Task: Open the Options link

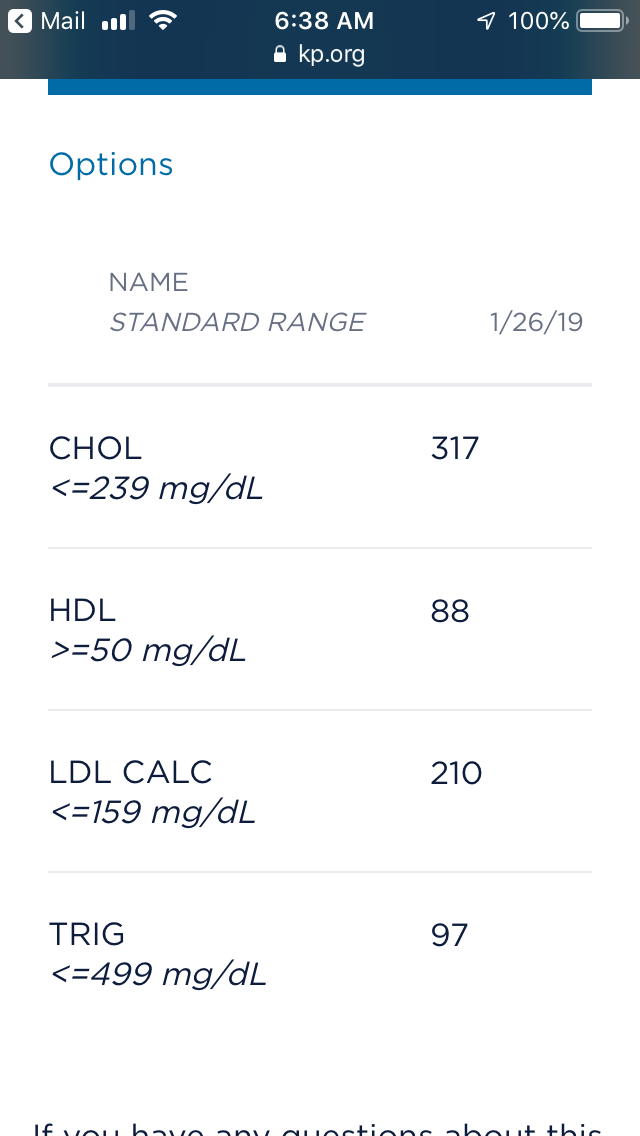Action: [x=111, y=165]
